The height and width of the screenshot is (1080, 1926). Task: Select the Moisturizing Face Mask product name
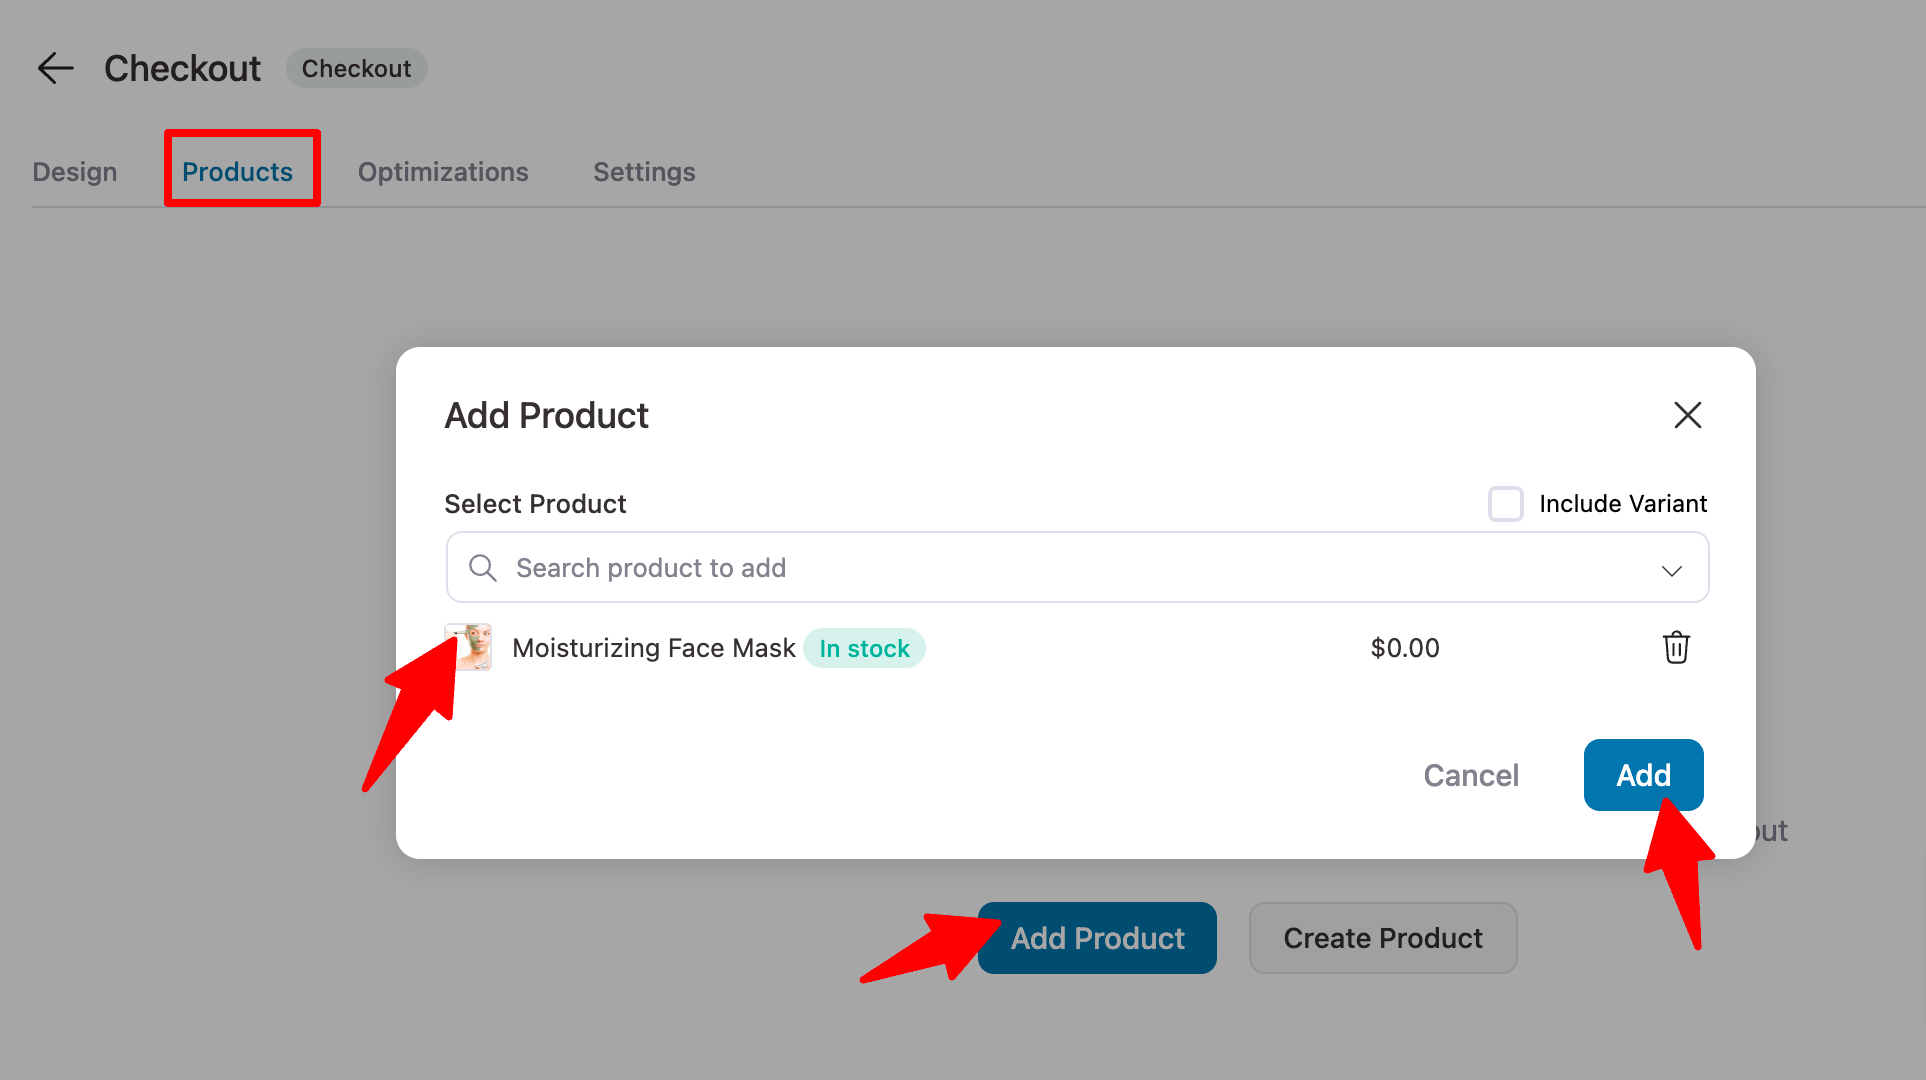654,648
